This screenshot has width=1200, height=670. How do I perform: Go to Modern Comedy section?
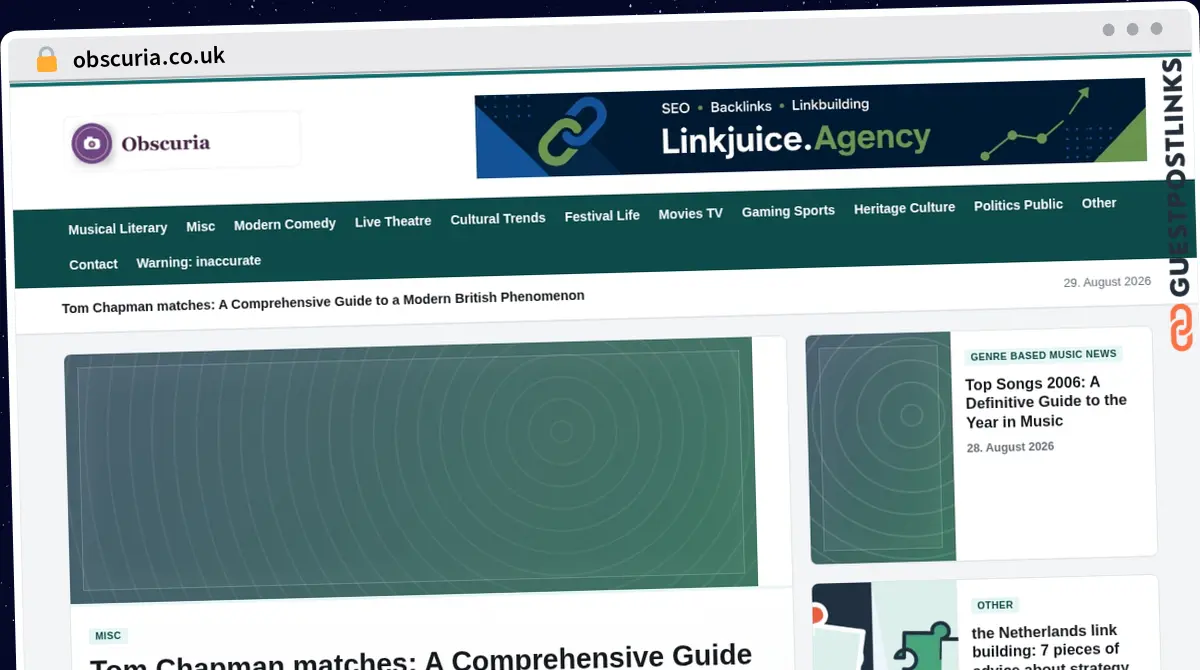(285, 224)
